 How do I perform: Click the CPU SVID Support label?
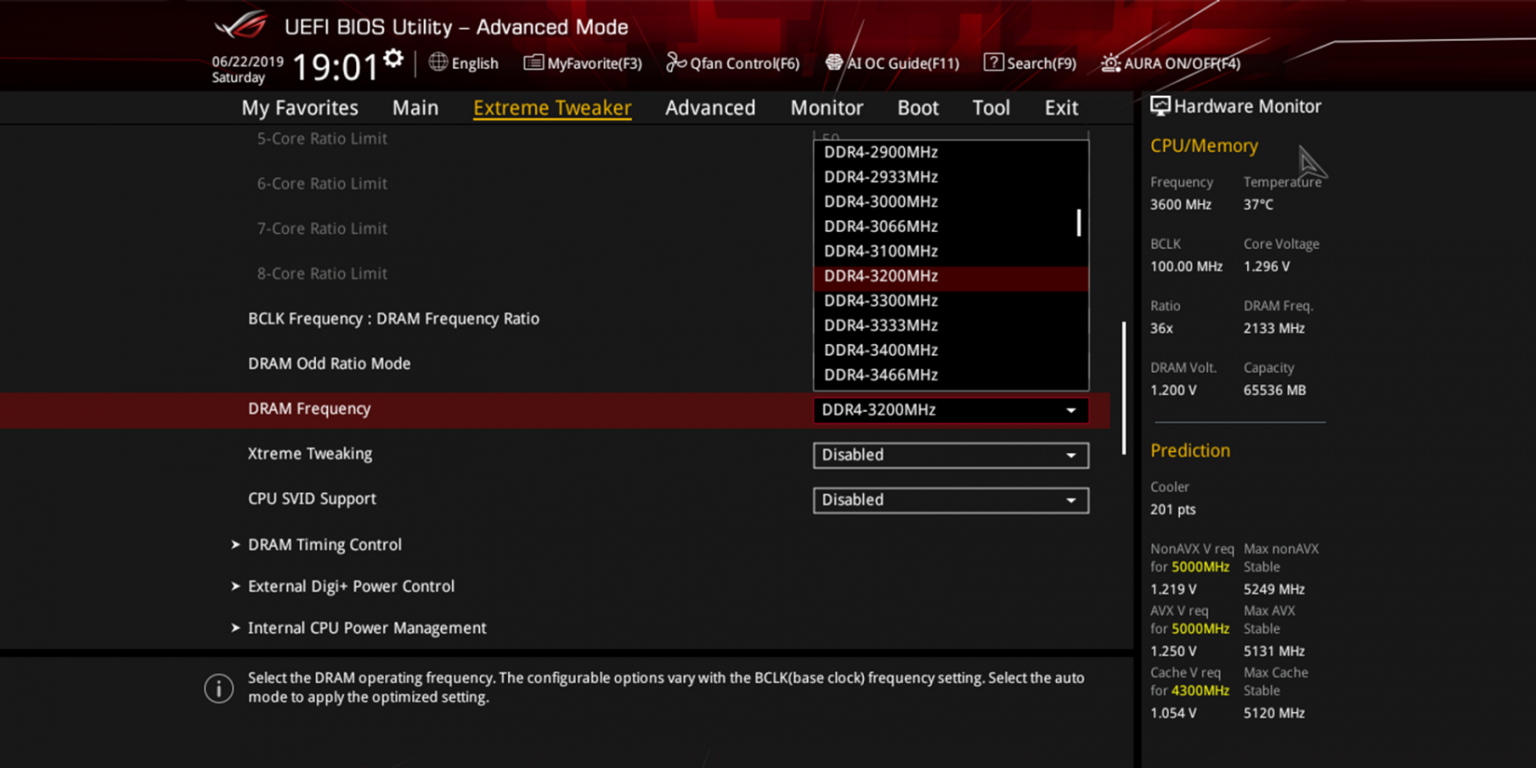pyautogui.click(x=312, y=498)
